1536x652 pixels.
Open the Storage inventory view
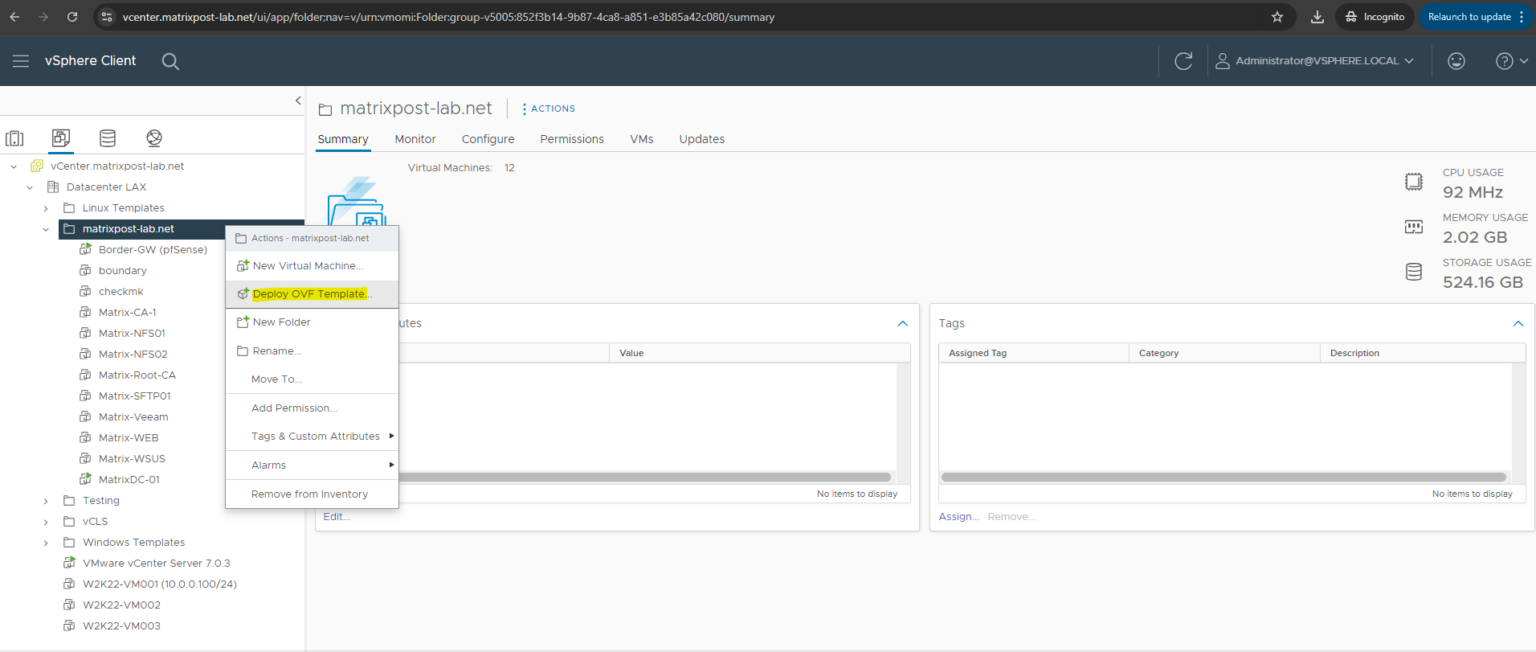coord(107,138)
